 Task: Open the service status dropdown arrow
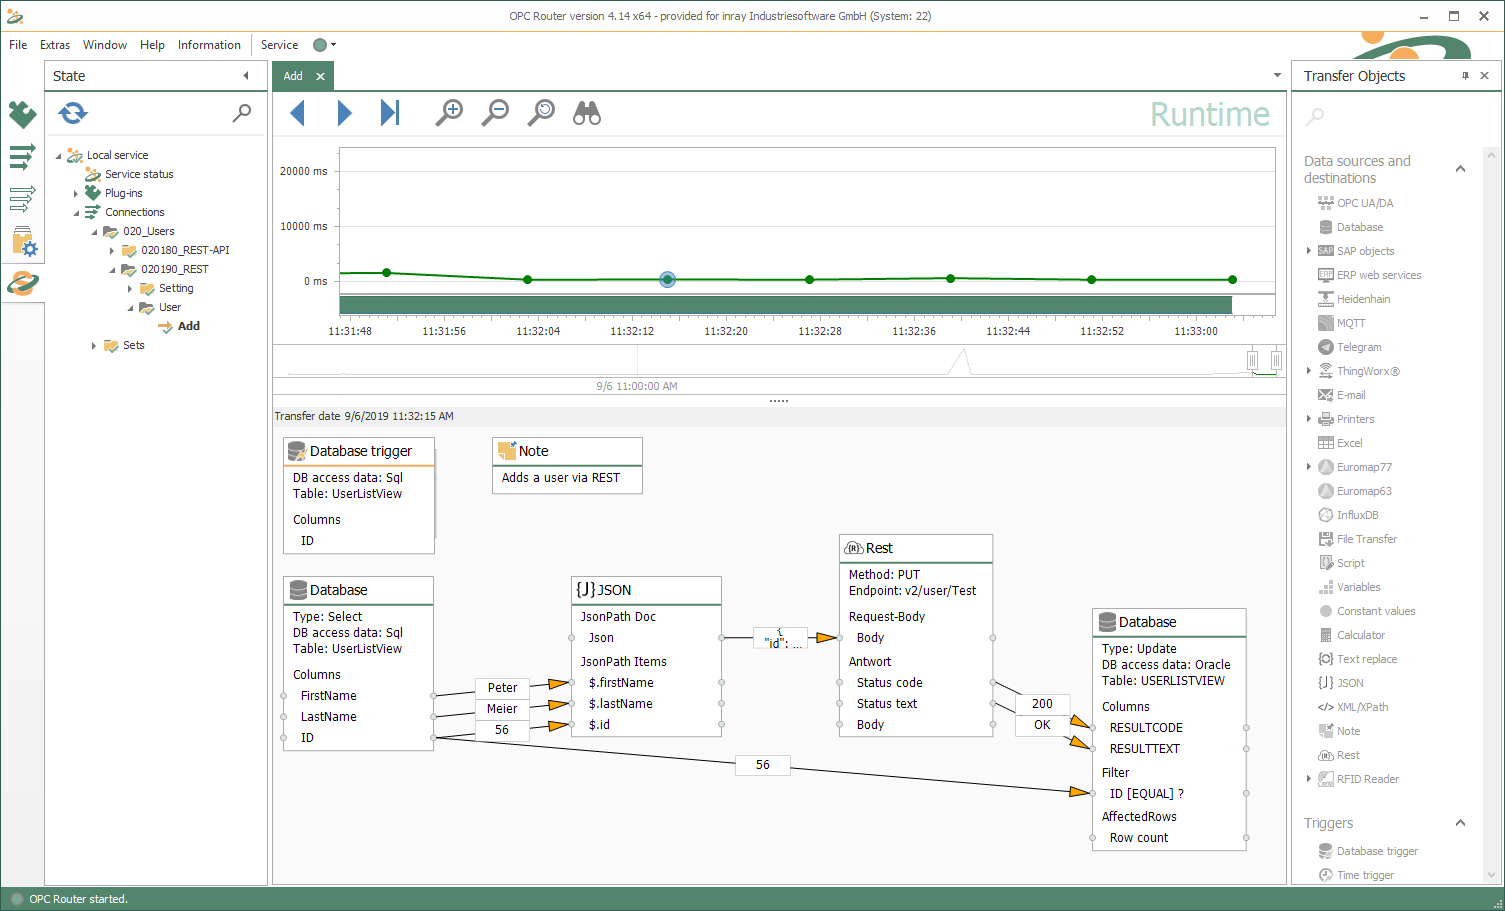click(x=333, y=45)
